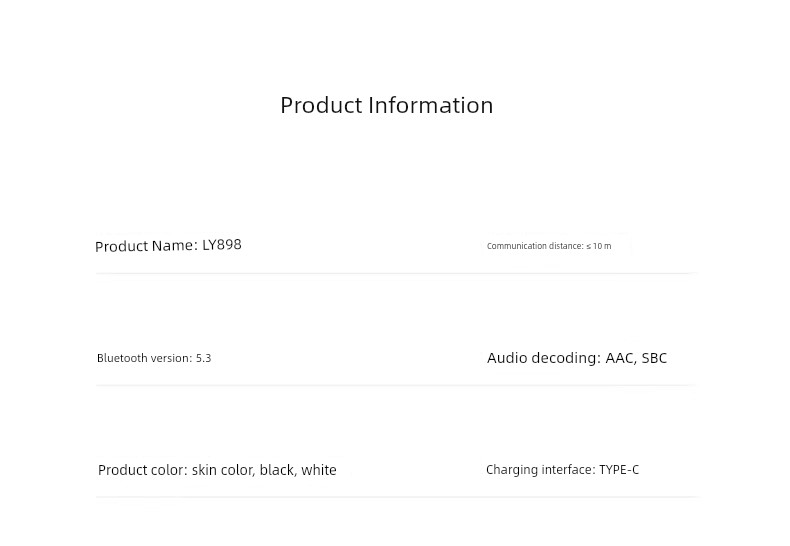Click the SBC codec name
This screenshot has width=790, height=546.
pyautogui.click(x=654, y=358)
